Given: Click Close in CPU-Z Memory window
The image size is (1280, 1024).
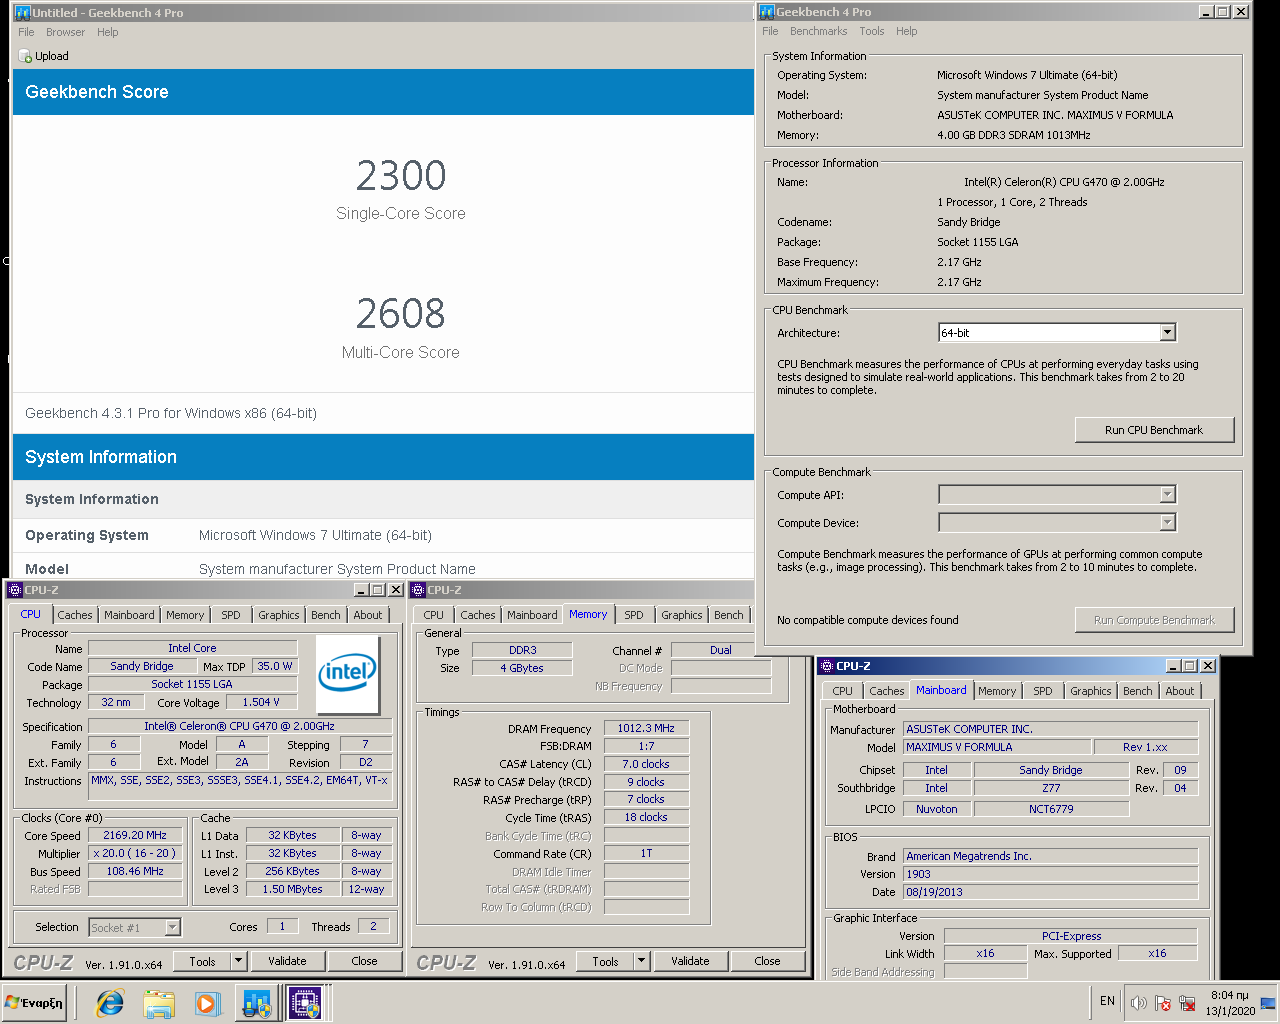Looking at the screenshot, I should [767, 961].
